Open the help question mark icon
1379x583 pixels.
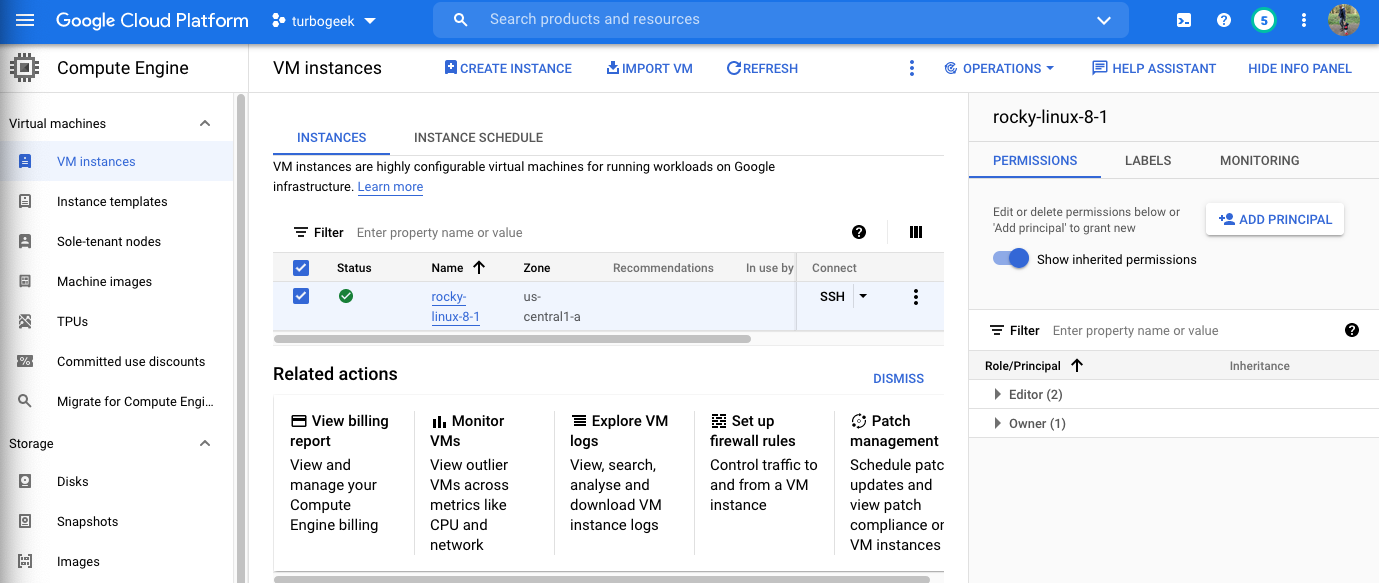pos(1224,20)
